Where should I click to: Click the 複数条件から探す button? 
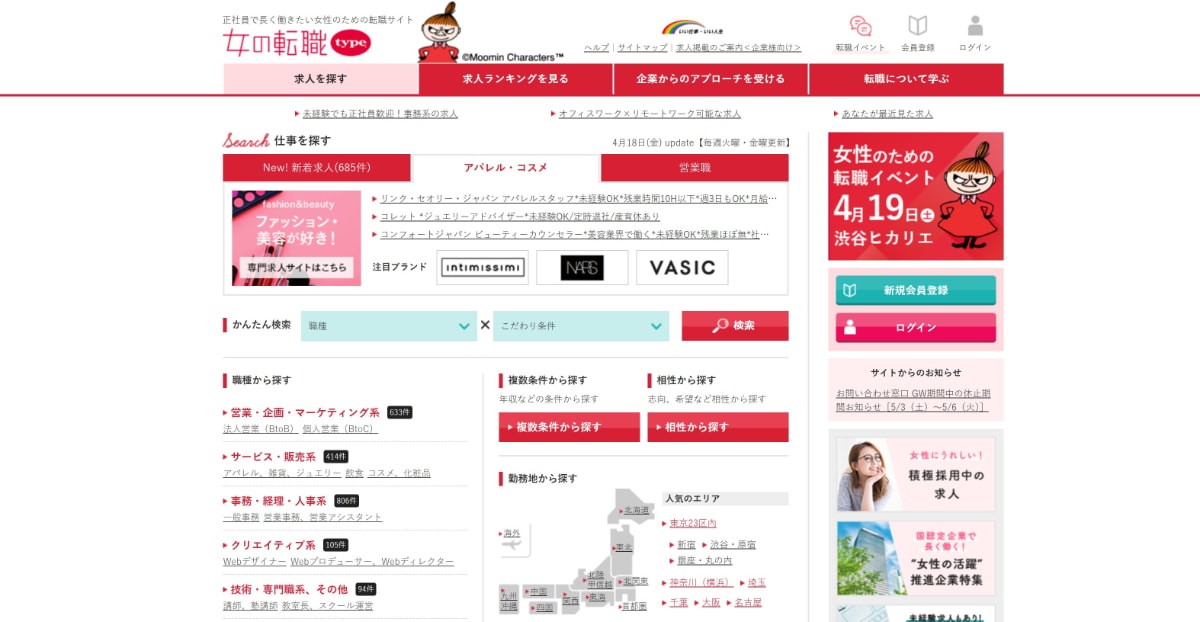pyautogui.click(x=570, y=426)
